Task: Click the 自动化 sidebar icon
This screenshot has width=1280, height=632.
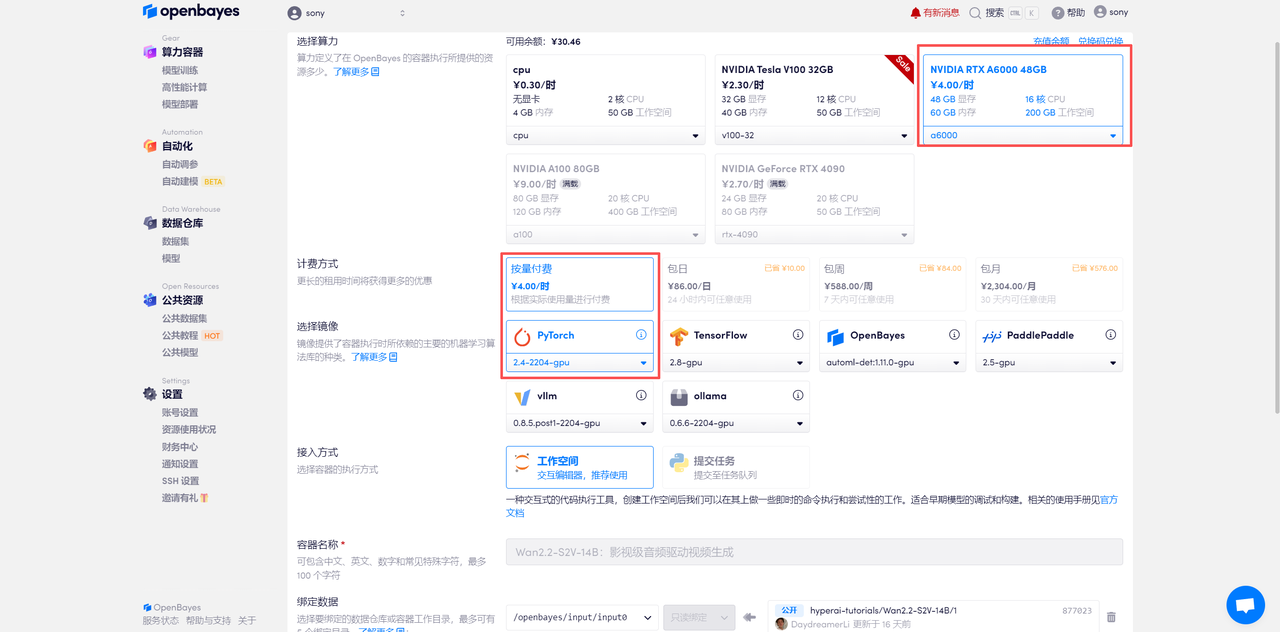Action: click(x=150, y=146)
